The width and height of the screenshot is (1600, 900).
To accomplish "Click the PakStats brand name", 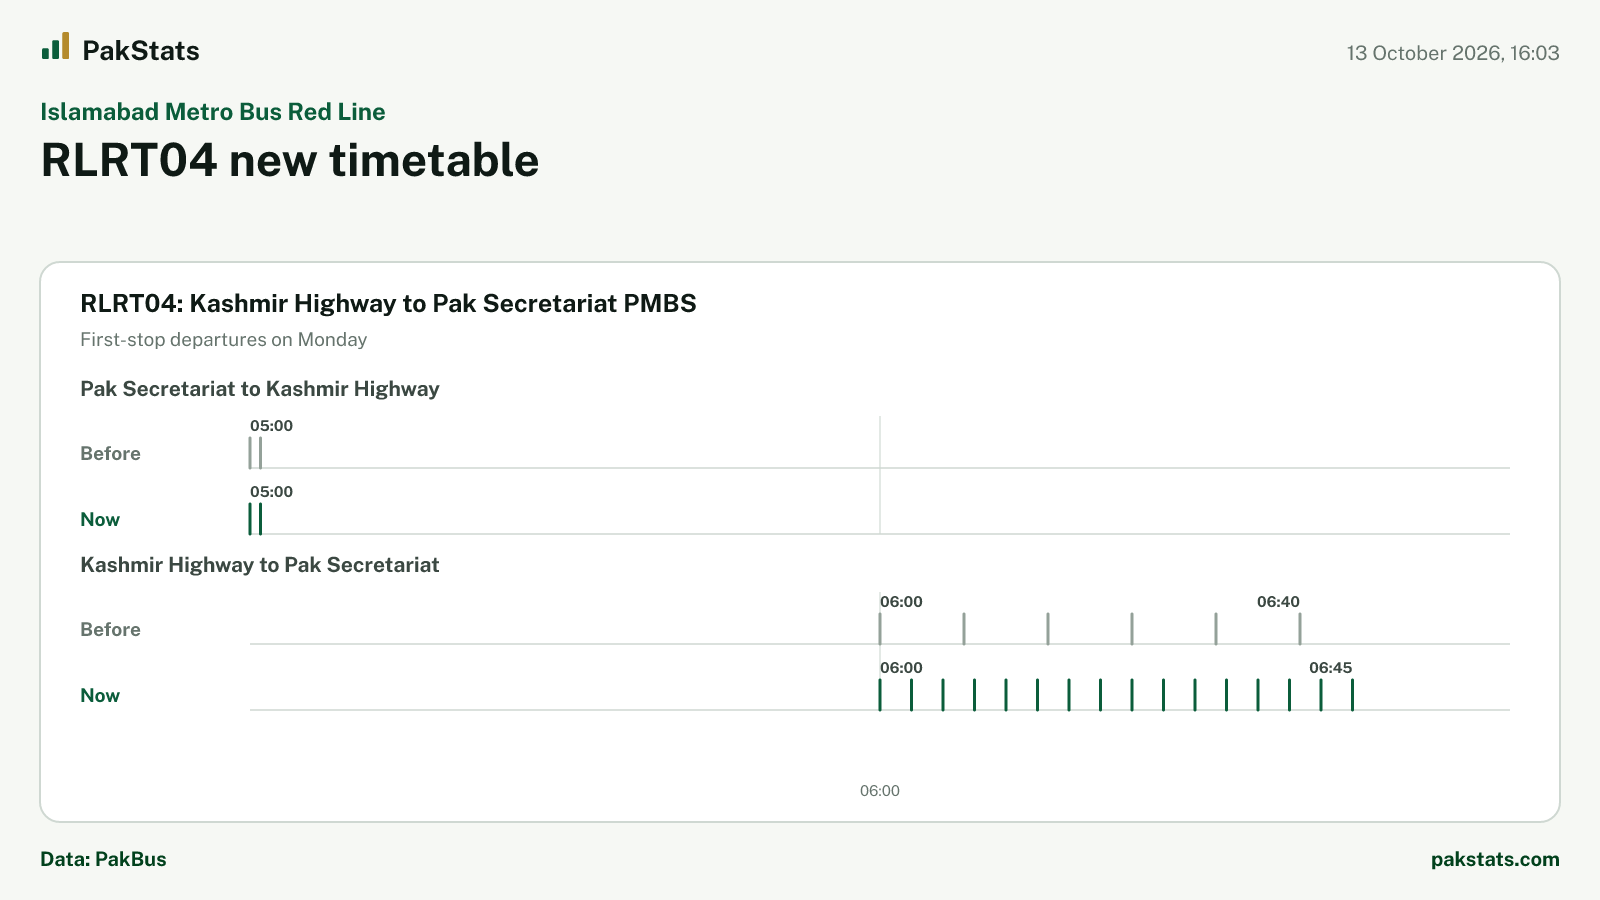I will 141,51.
